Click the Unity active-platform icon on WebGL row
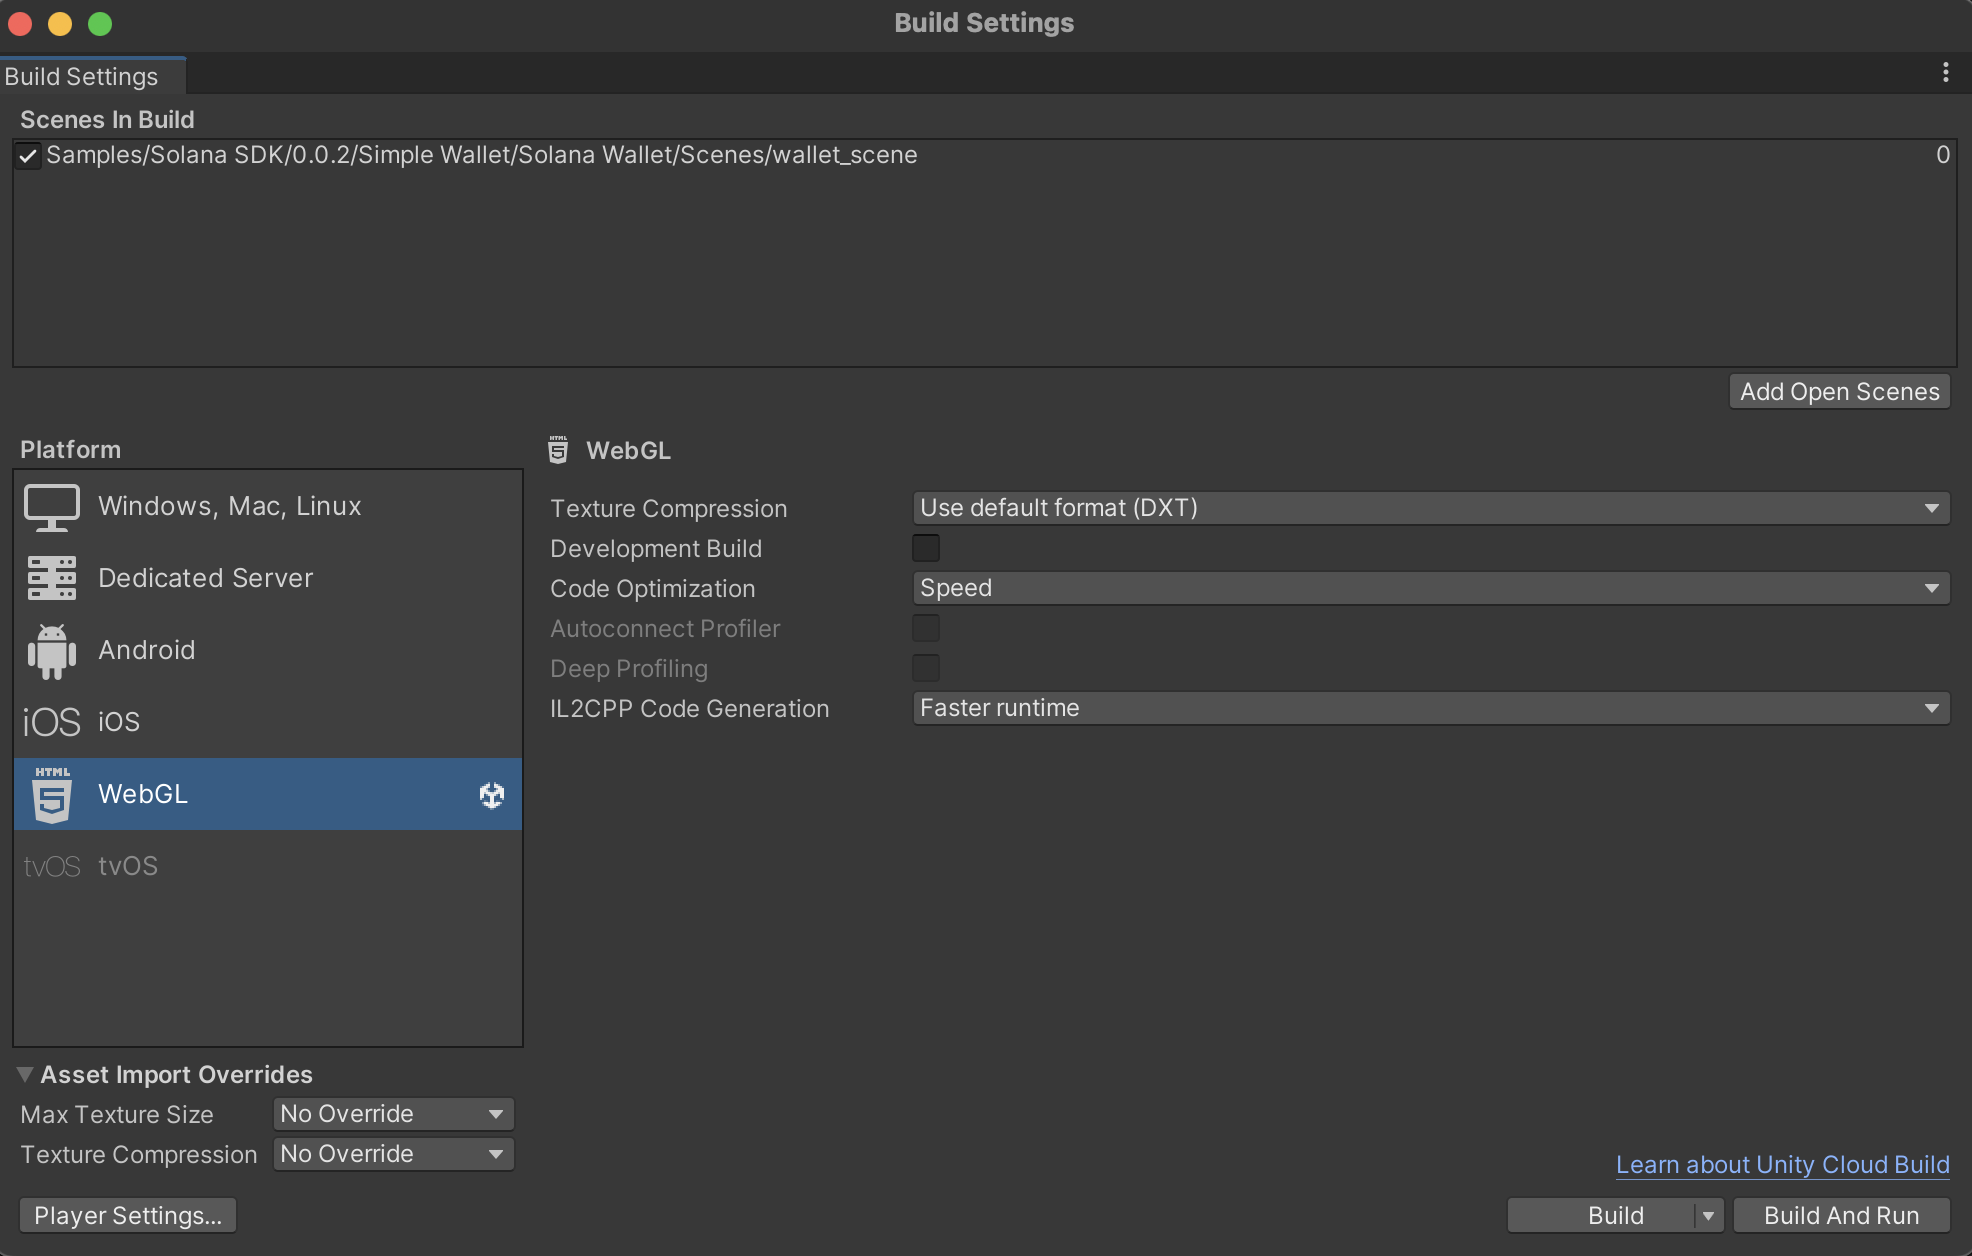1972x1256 pixels. click(491, 795)
